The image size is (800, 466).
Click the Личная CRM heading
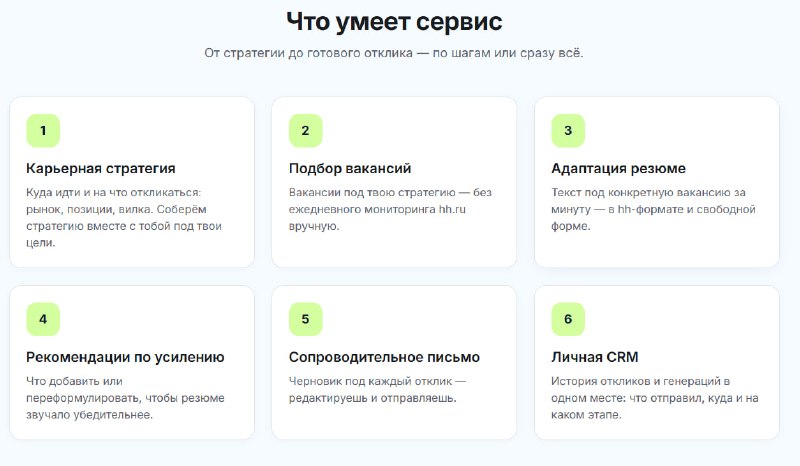[594, 357]
